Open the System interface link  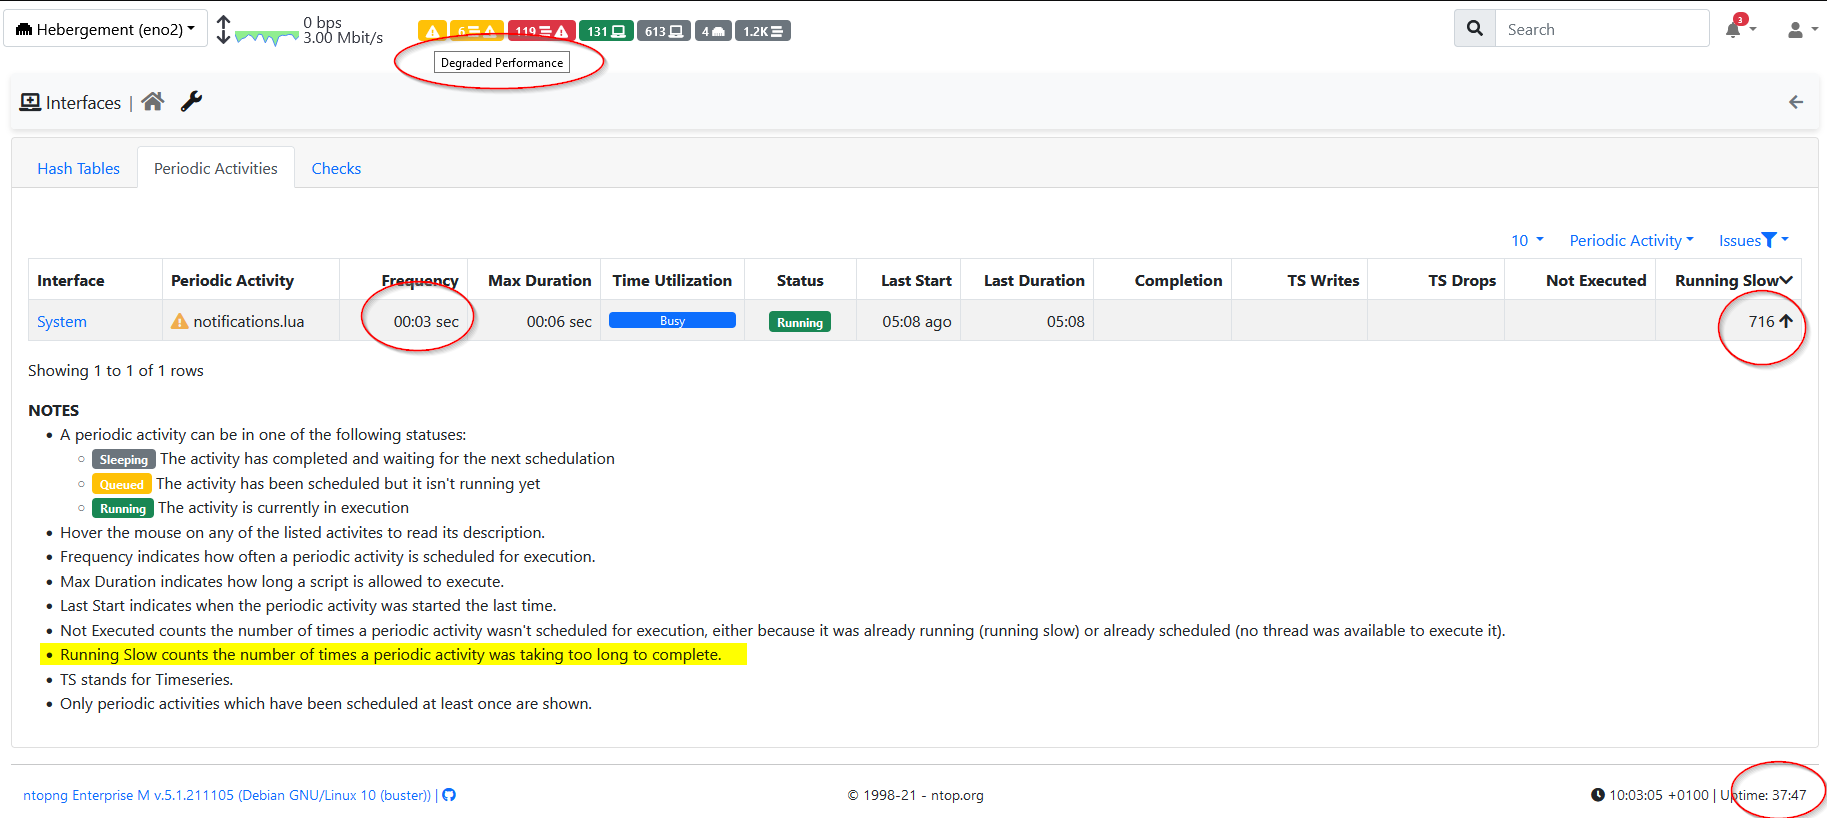62,321
